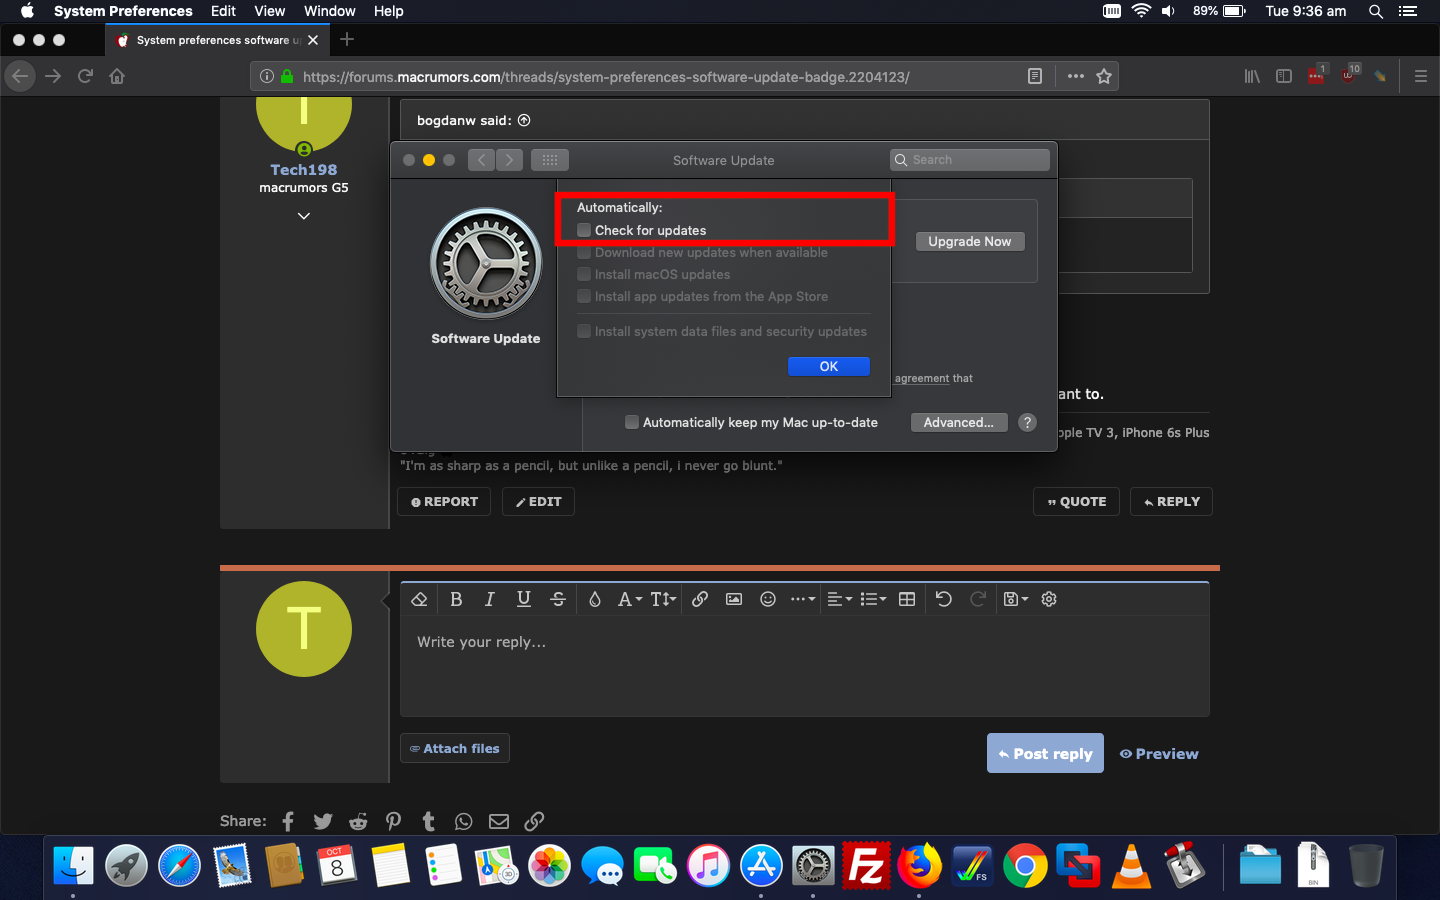Toggle reader view icon in address bar
Viewport: 1440px width, 900px height.
[1035, 76]
